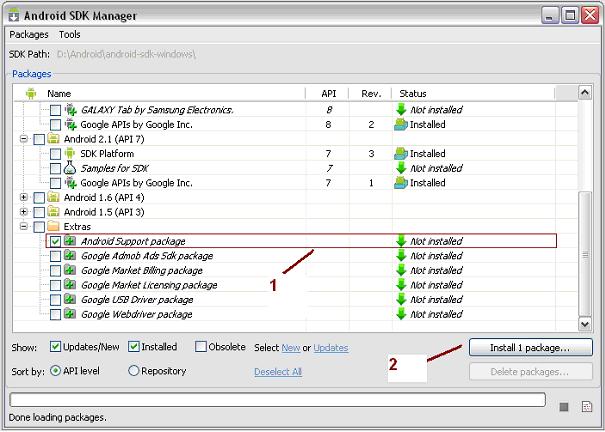Maximize the Android SDK Manager window
Image resolution: width=605 pixels, height=432 pixels.
click(570, 15)
